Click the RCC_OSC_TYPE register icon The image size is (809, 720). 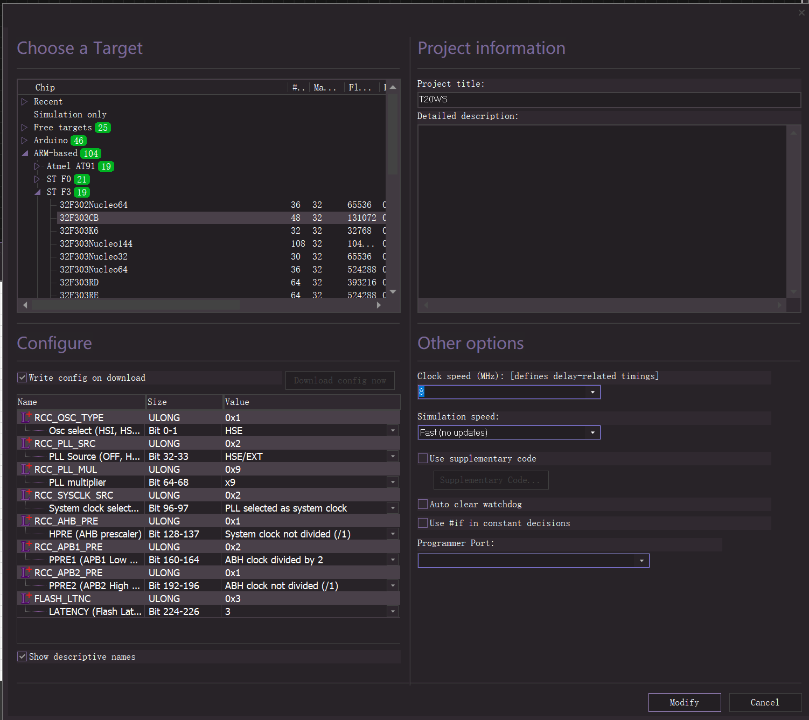coord(26,417)
